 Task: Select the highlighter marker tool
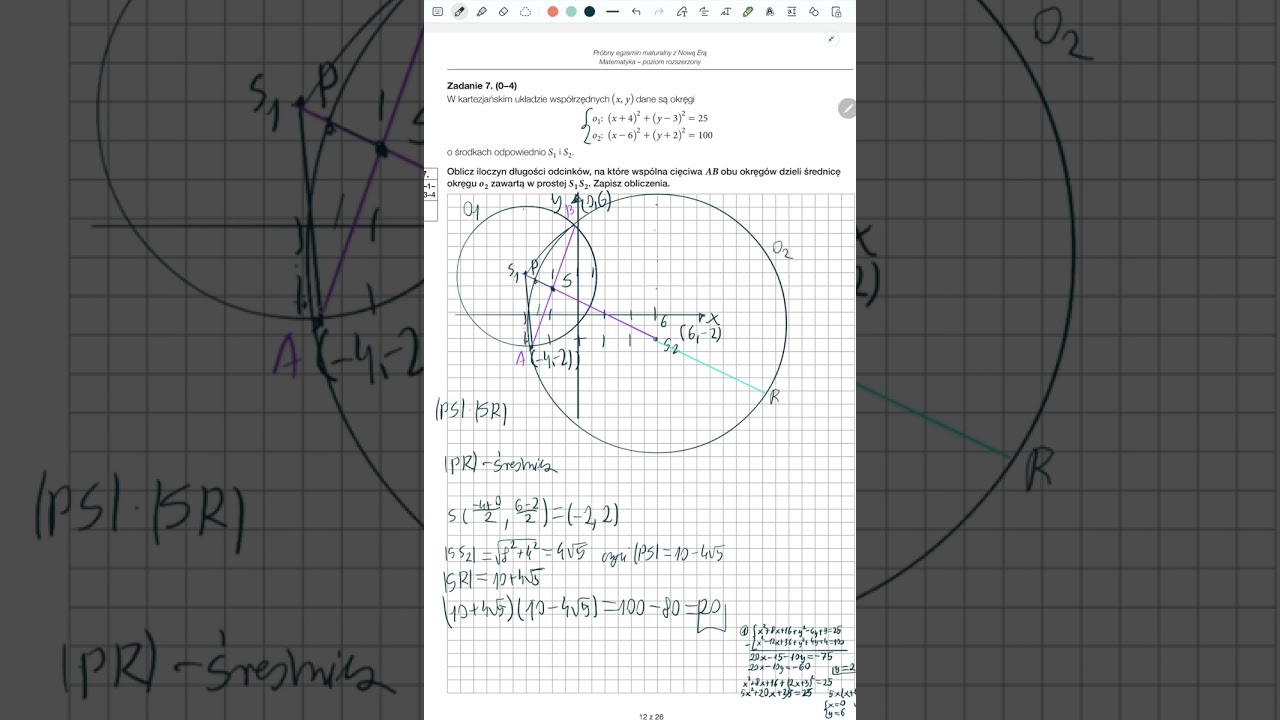point(481,11)
